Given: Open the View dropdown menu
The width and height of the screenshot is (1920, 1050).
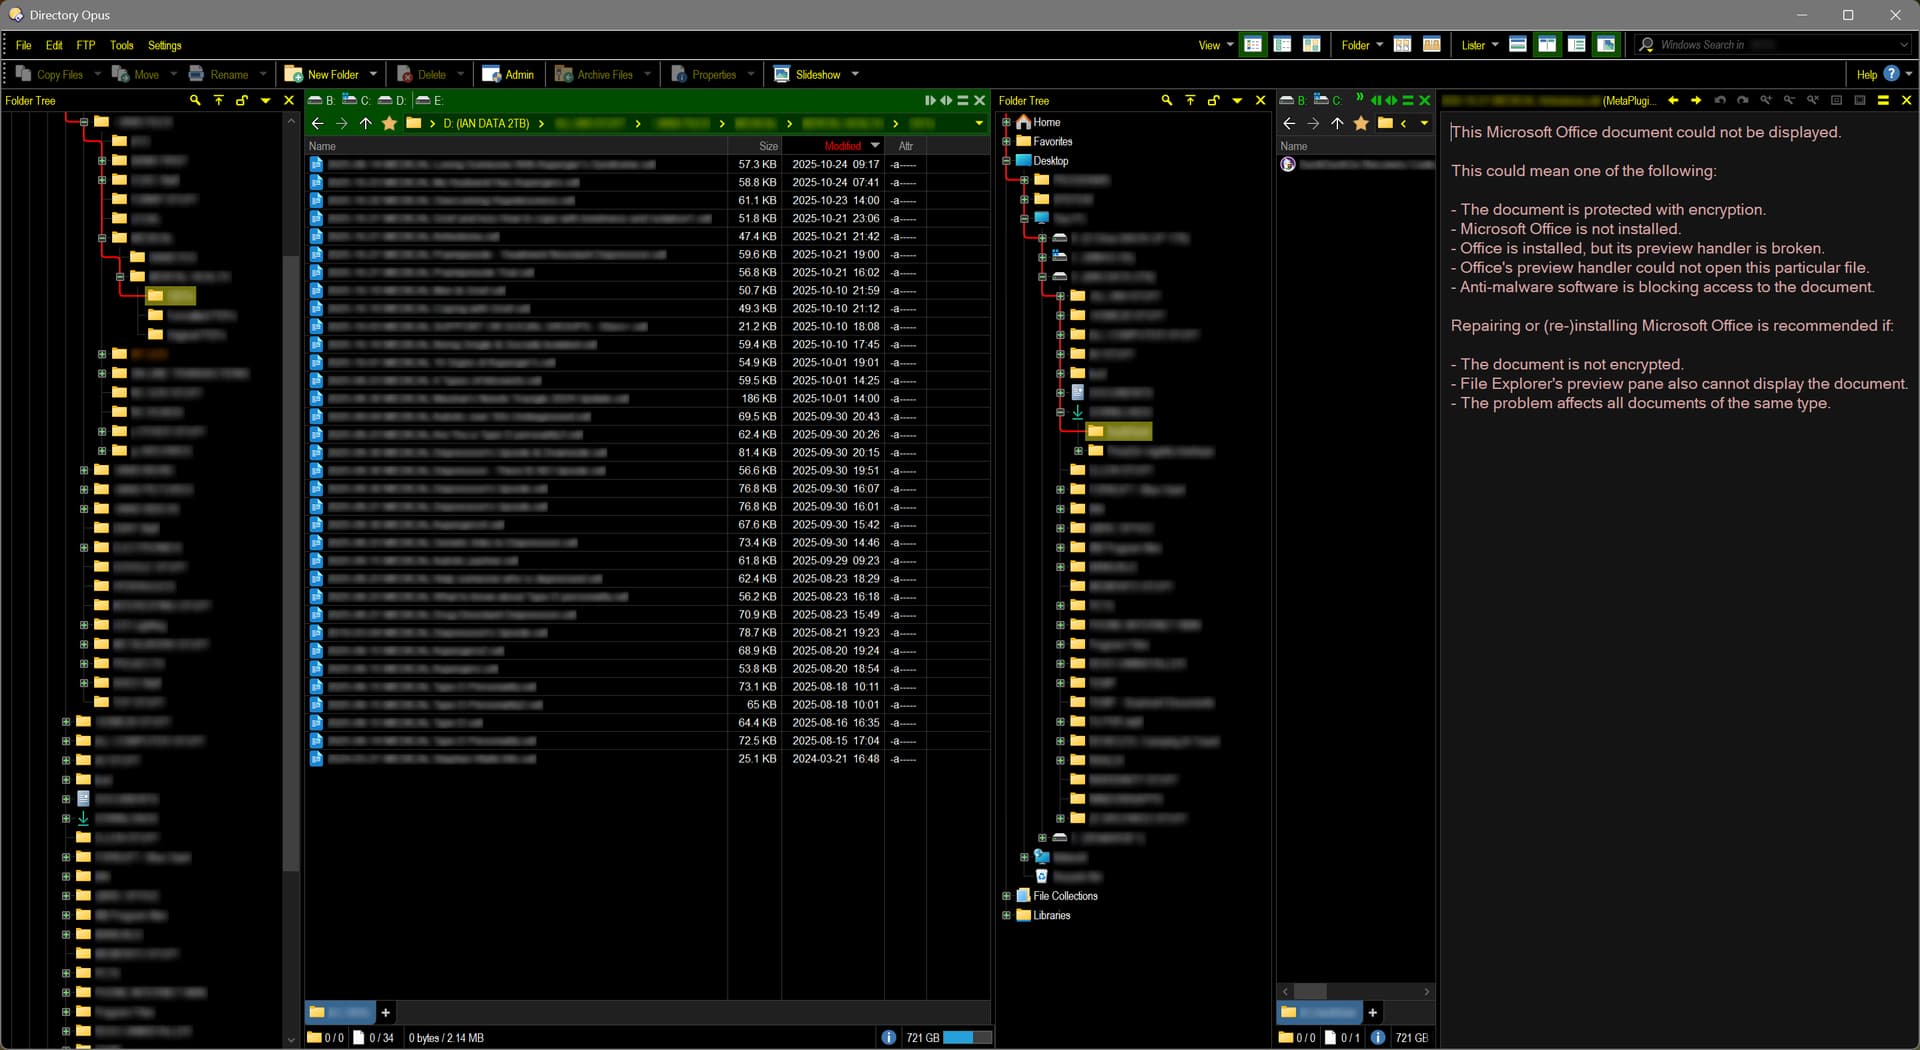Looking at the screenshot, I should click(1215, 45).
